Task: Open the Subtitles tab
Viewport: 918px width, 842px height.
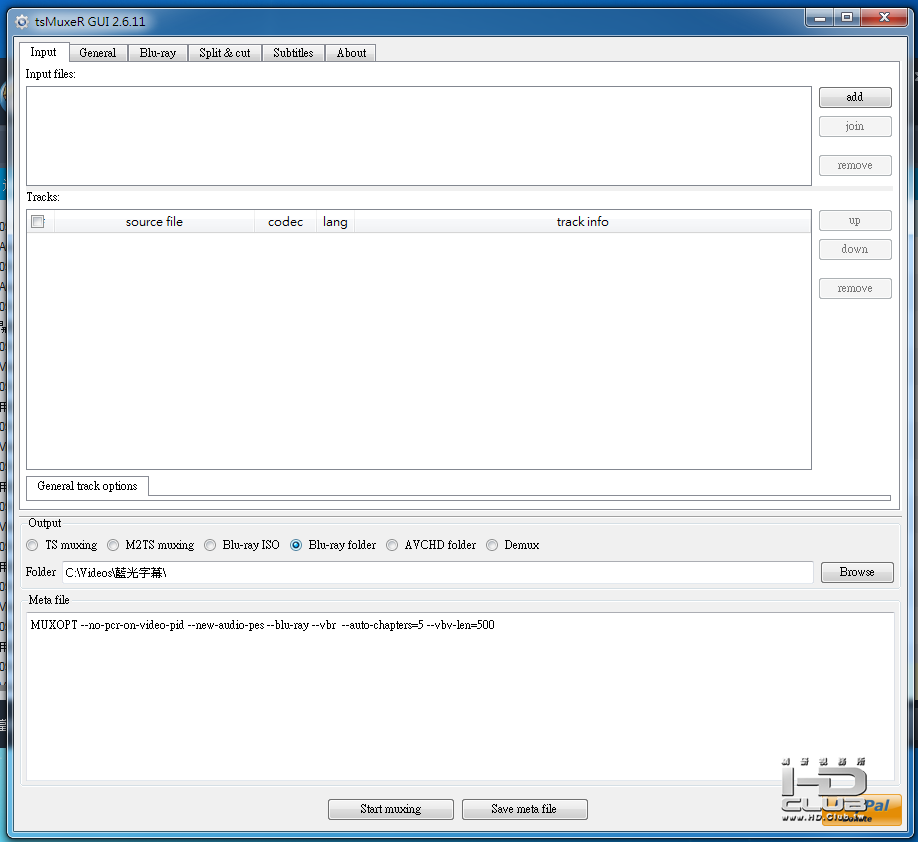Action: click(293, 53)
